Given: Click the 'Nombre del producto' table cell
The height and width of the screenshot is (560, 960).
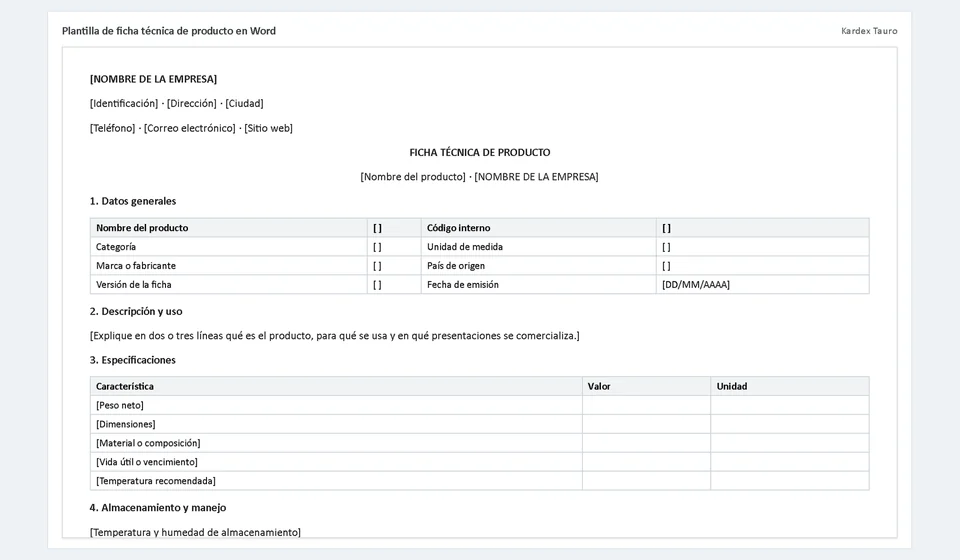Looking at the screenshot, I should 229,228.
